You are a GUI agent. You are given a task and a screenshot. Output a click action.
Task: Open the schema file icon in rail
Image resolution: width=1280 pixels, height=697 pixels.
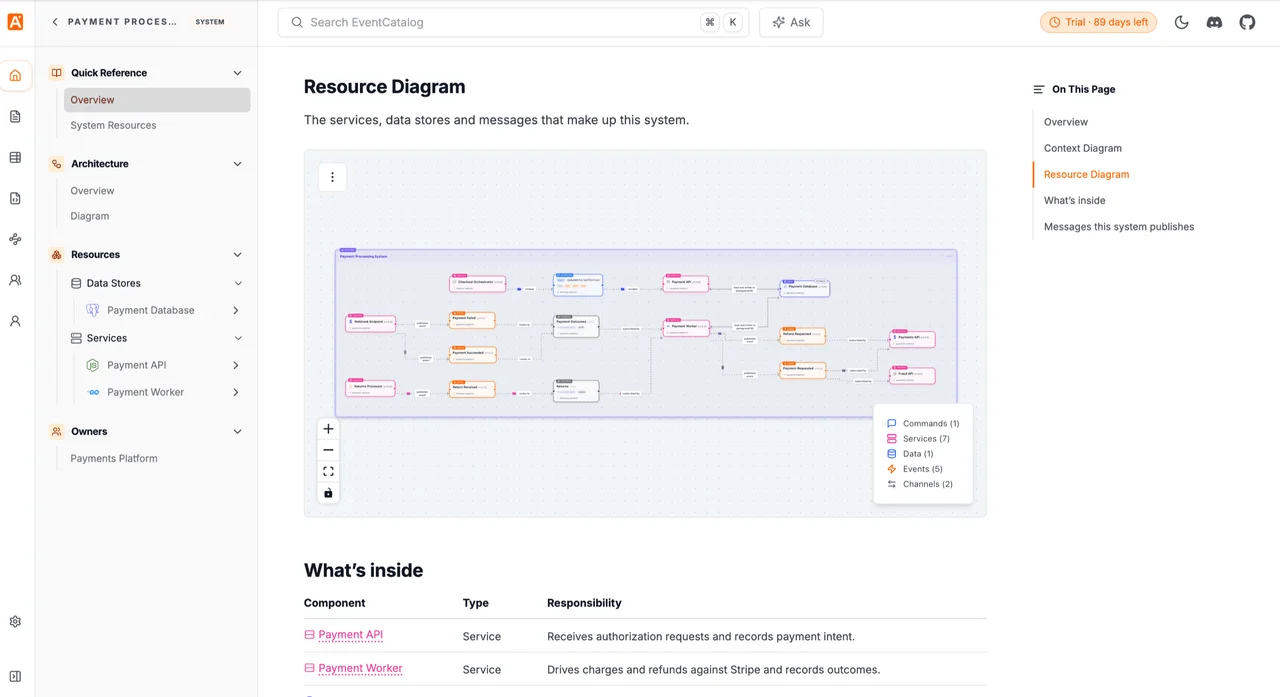pos(15,199)
